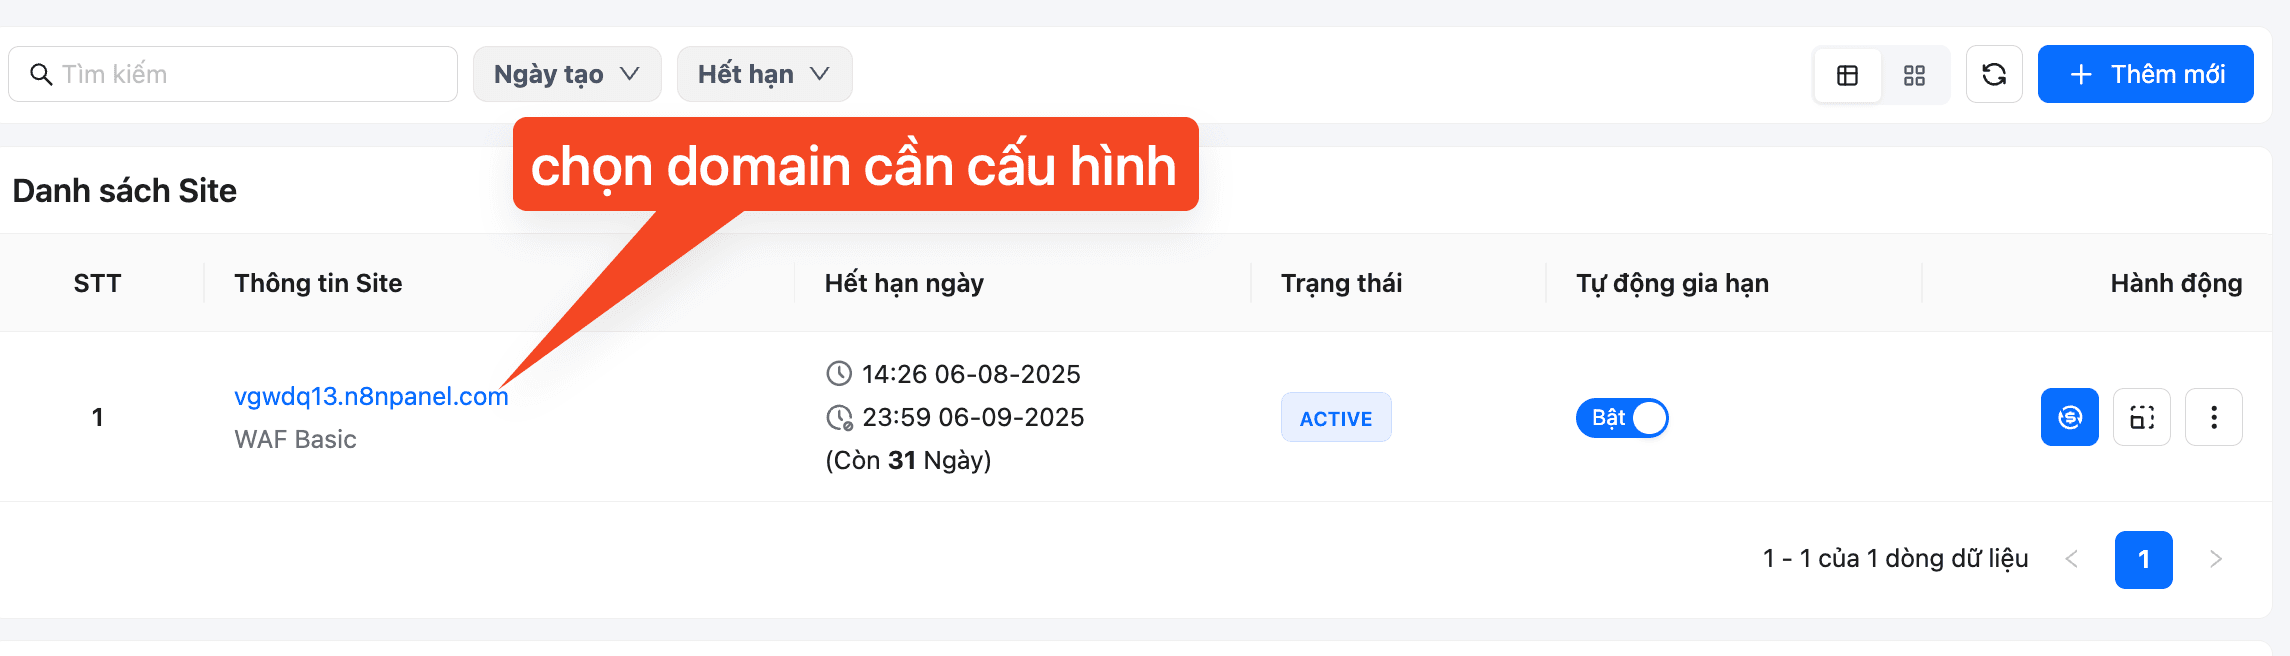Image resolution: width=2290 pixels, height=656 pixels.
Task: Go to previous page arrow
Action: point(2071,559)
